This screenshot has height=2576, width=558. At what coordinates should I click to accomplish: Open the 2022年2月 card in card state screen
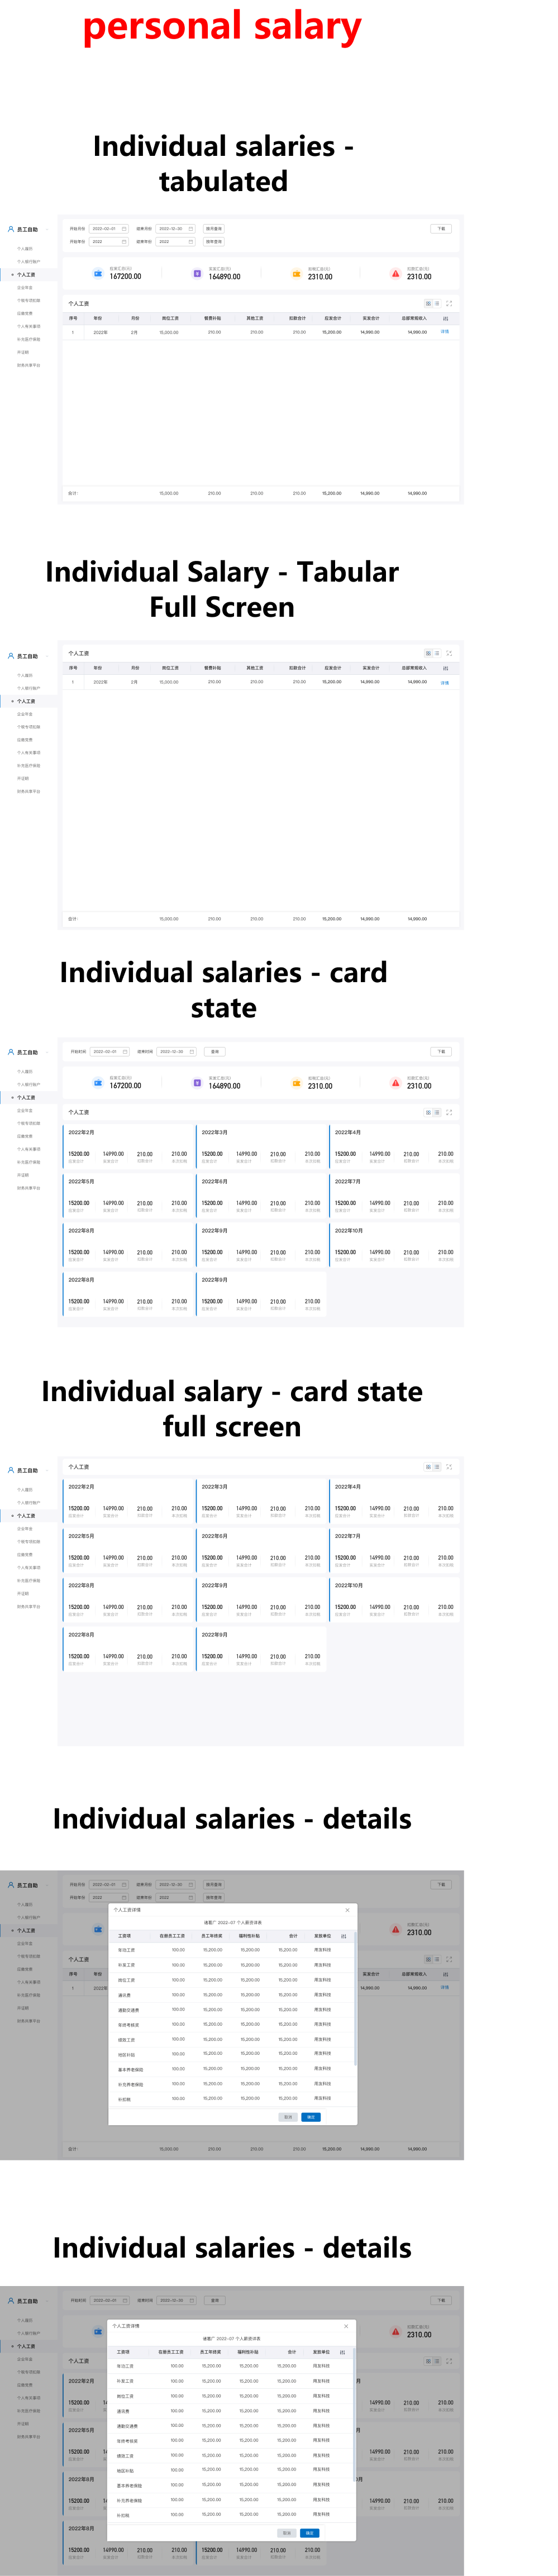127,1147
